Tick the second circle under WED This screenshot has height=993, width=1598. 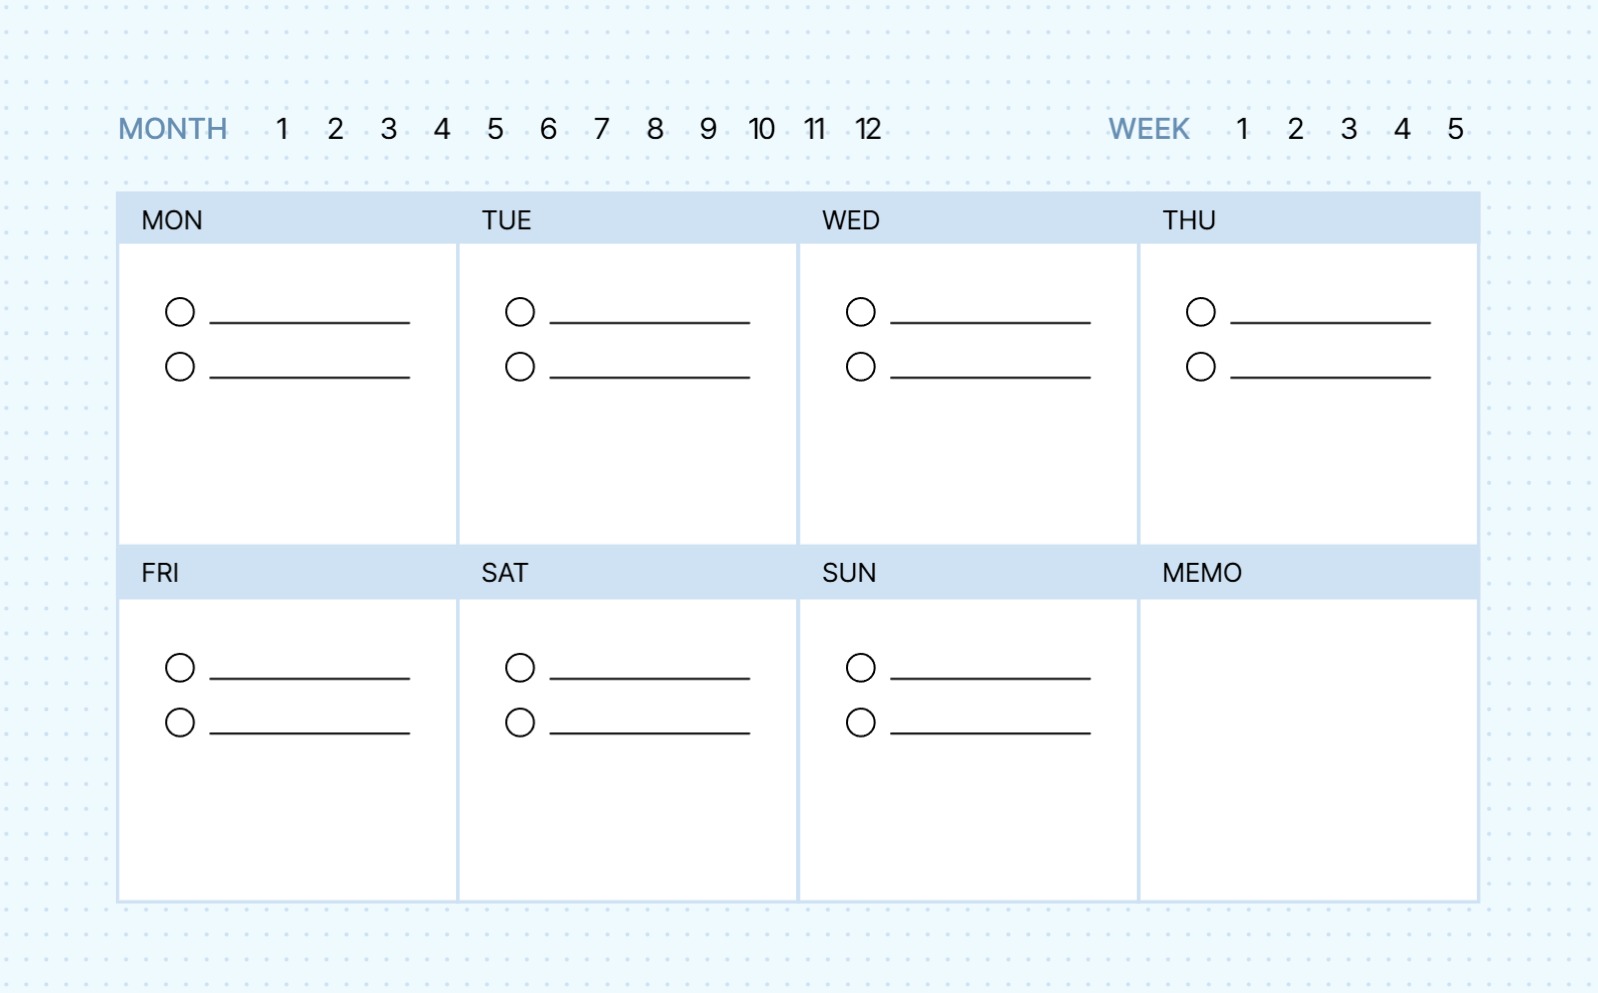[860, 367]
